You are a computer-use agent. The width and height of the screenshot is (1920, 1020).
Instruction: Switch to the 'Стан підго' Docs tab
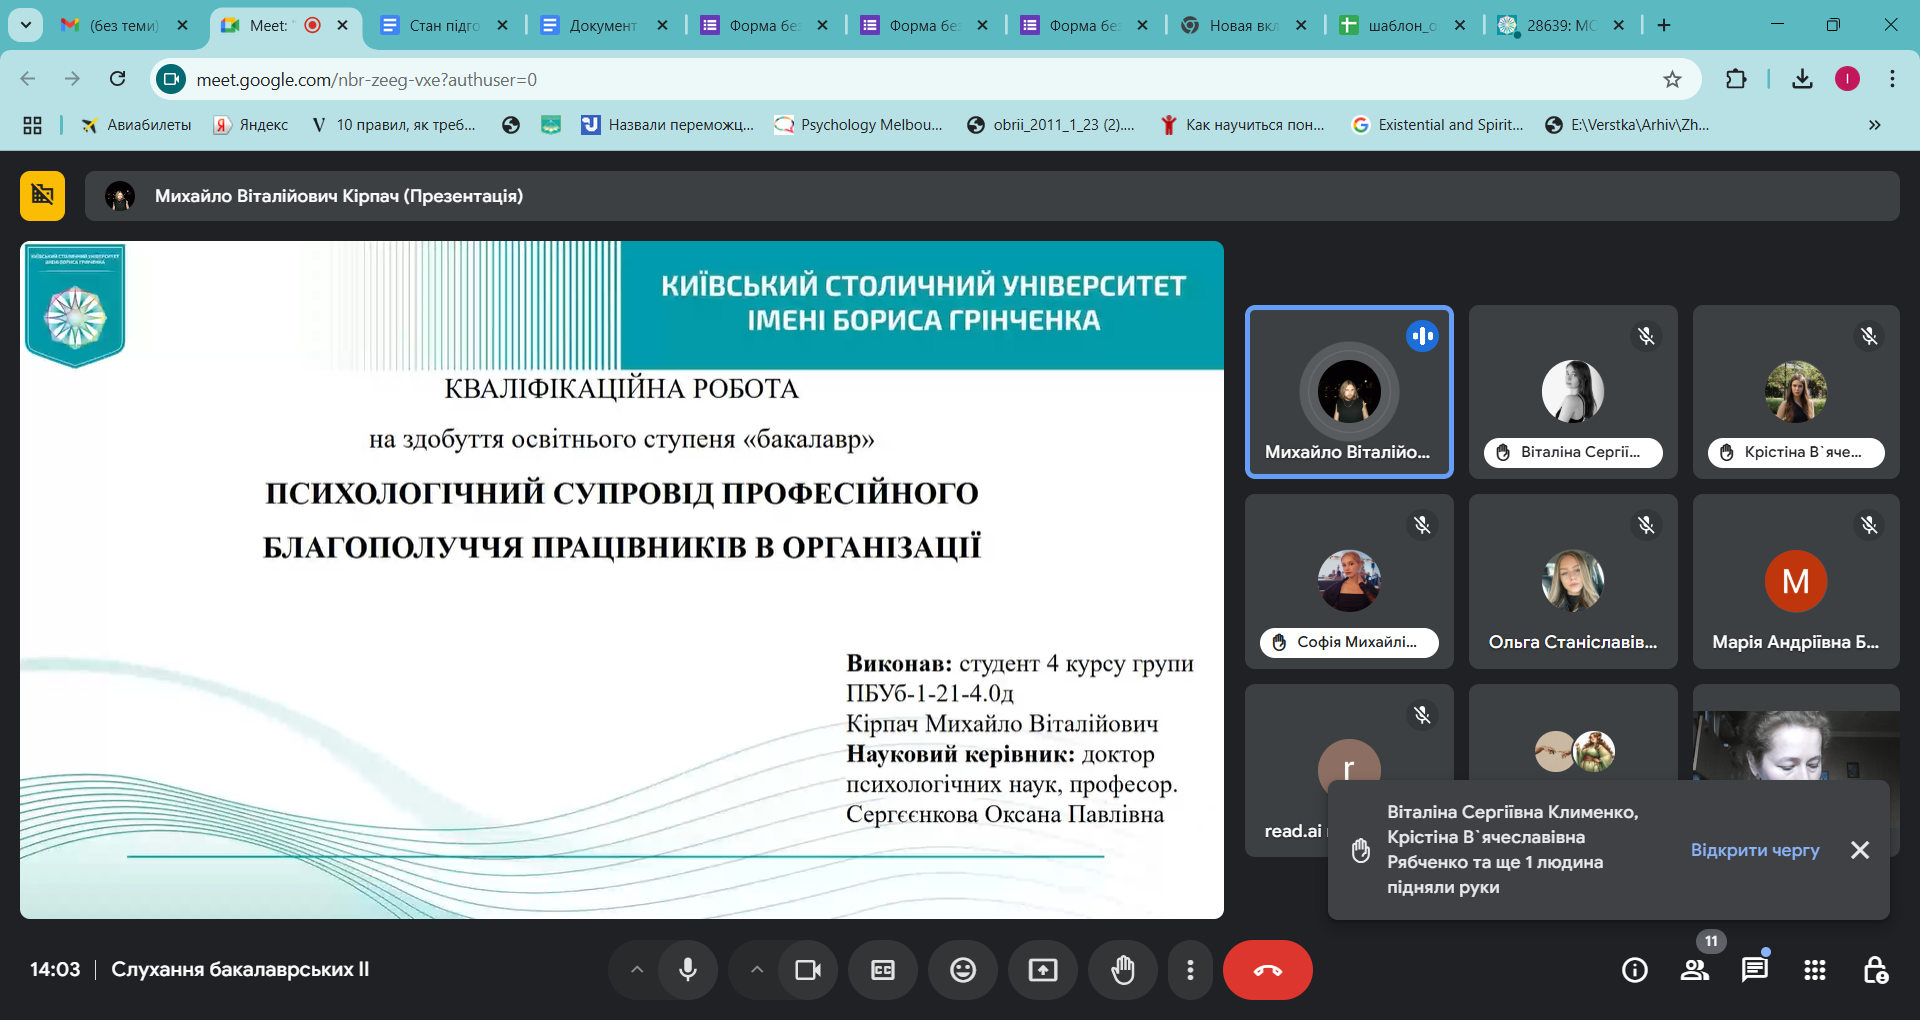click(x=443, y=25)
